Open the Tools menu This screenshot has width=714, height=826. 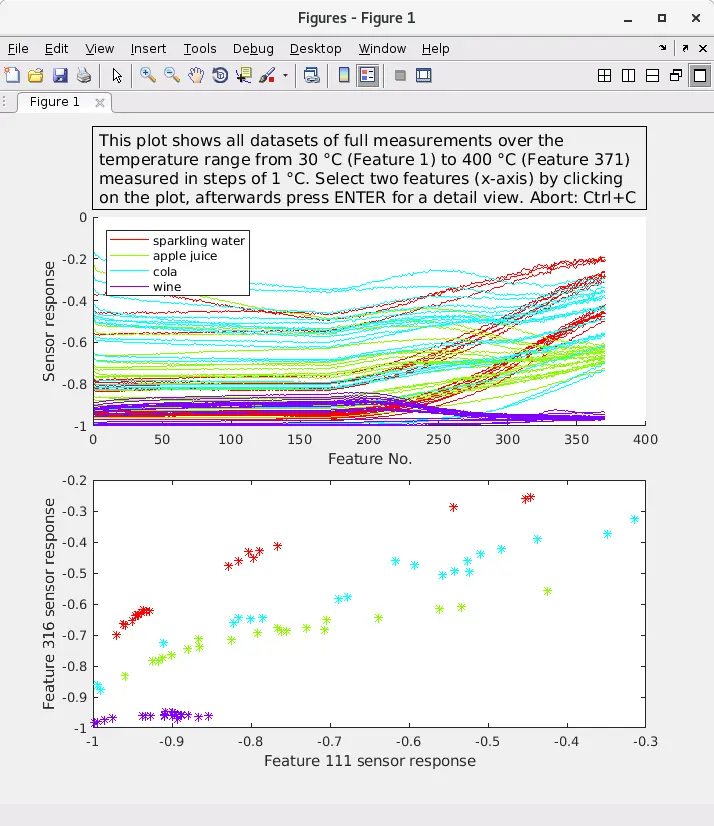pos(200,48)
